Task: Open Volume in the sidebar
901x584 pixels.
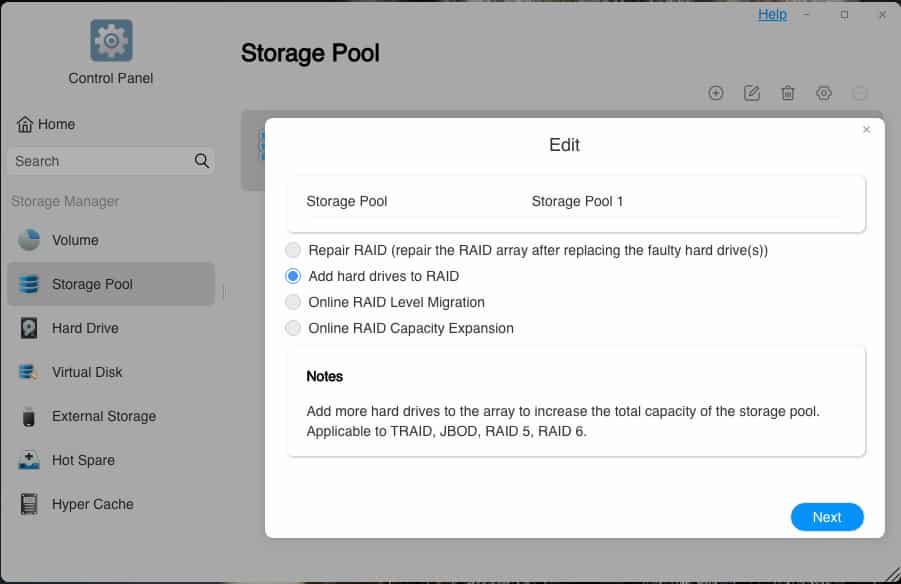Action: (75, 240)
